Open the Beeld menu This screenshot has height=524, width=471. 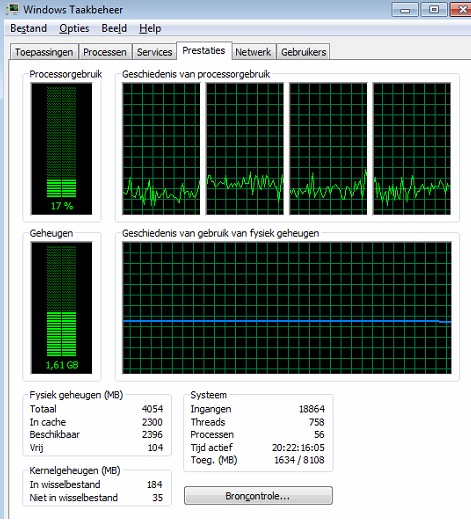(114, 28)
